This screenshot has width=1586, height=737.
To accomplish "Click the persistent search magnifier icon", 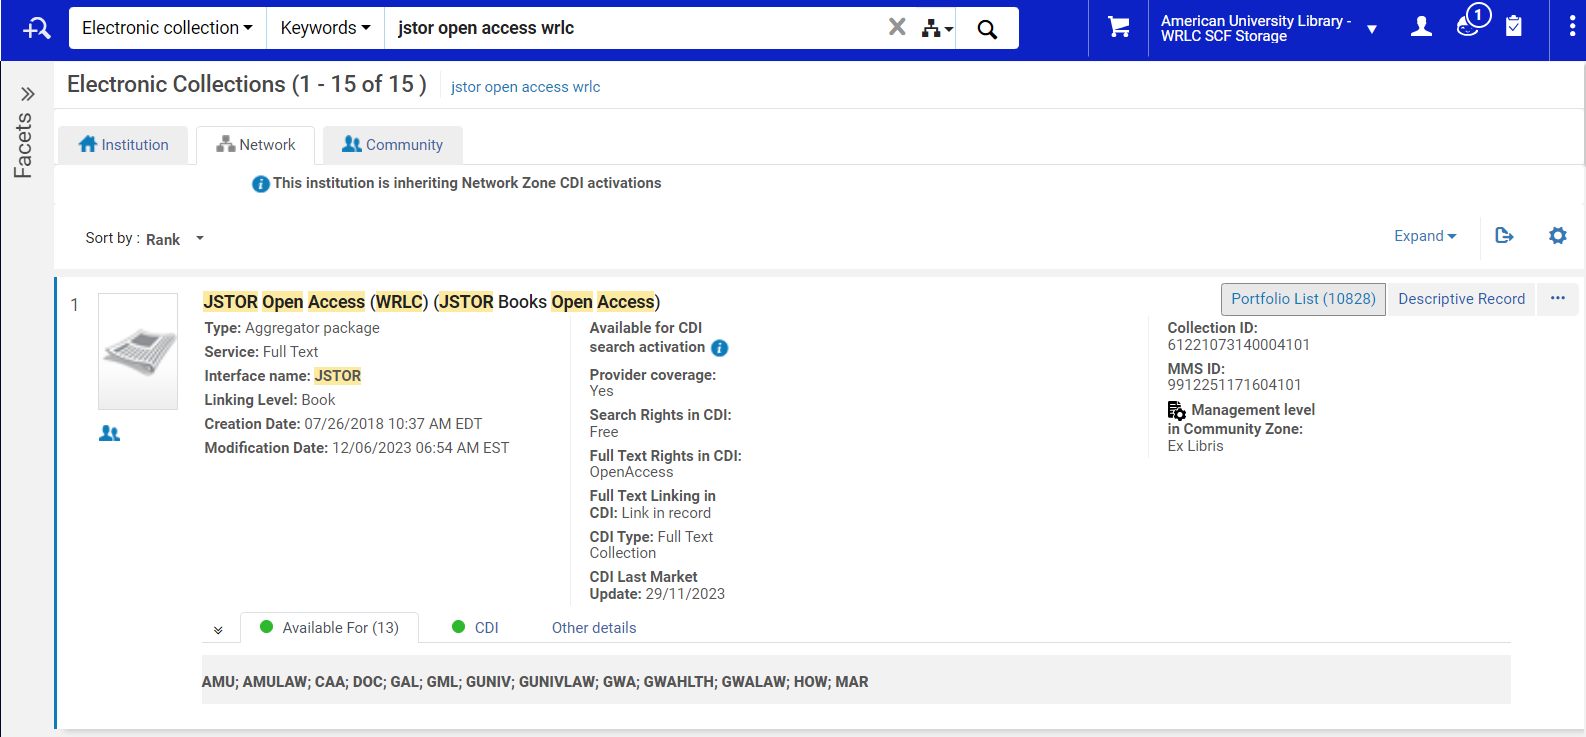I will pos(36,28).
